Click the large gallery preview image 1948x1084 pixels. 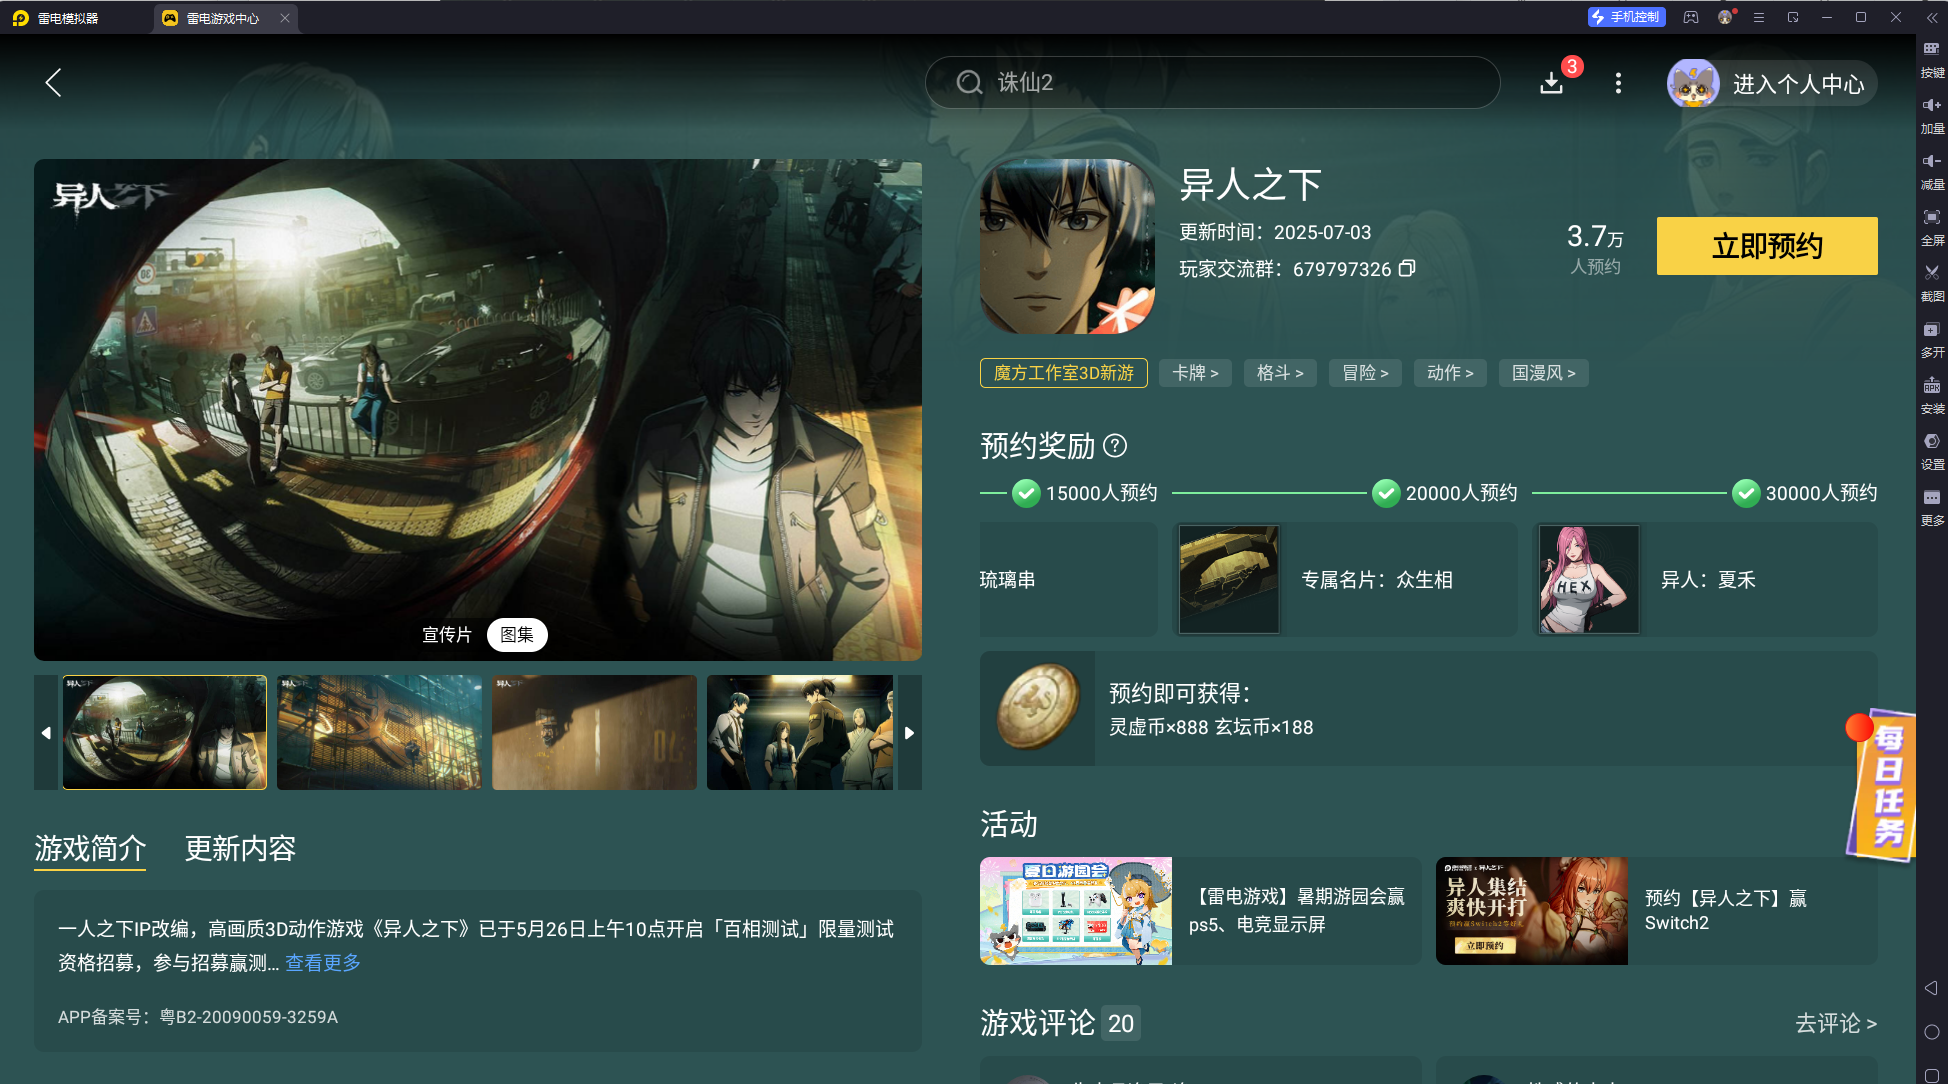pos(478,410)
